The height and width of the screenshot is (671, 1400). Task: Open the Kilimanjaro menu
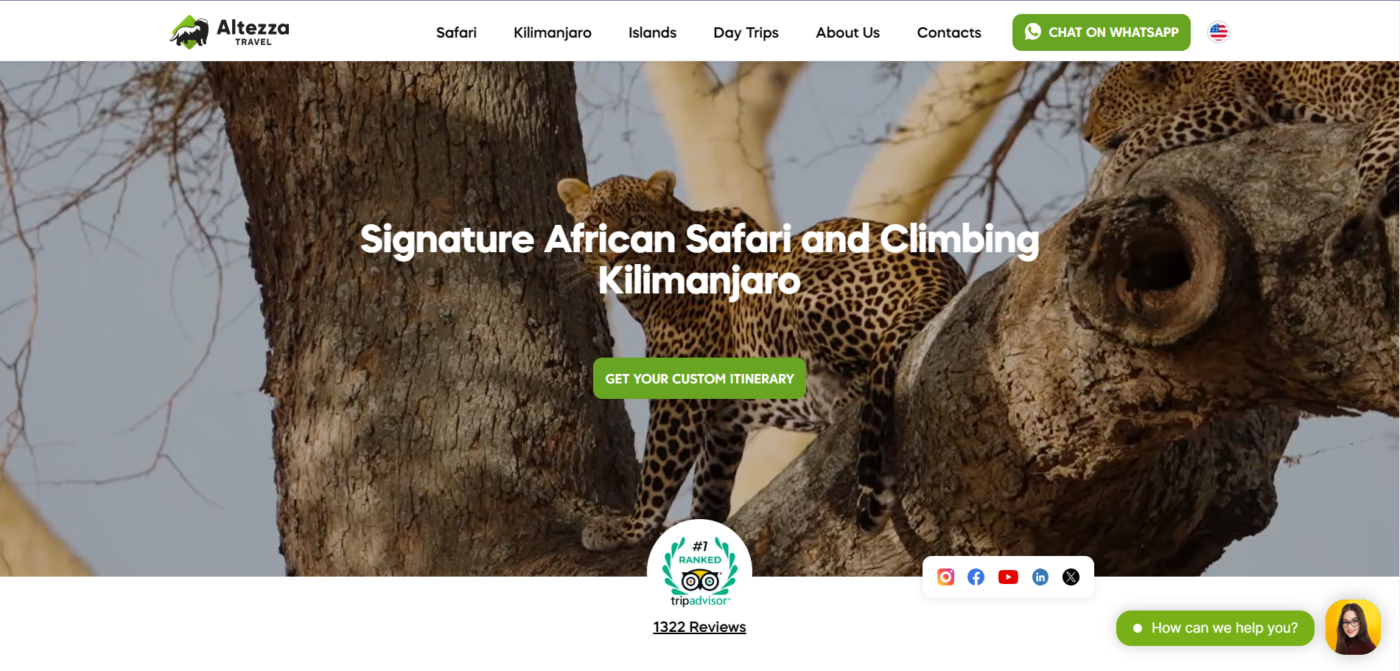pyautogui.click(x=552, y=32)
